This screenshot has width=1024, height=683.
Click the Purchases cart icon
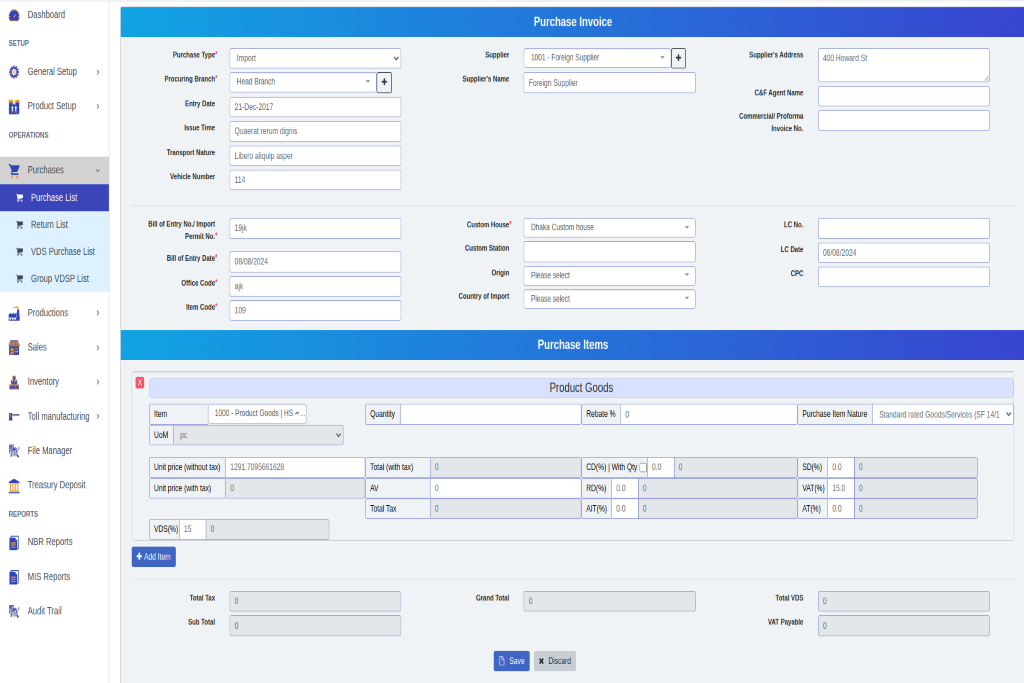14,170
